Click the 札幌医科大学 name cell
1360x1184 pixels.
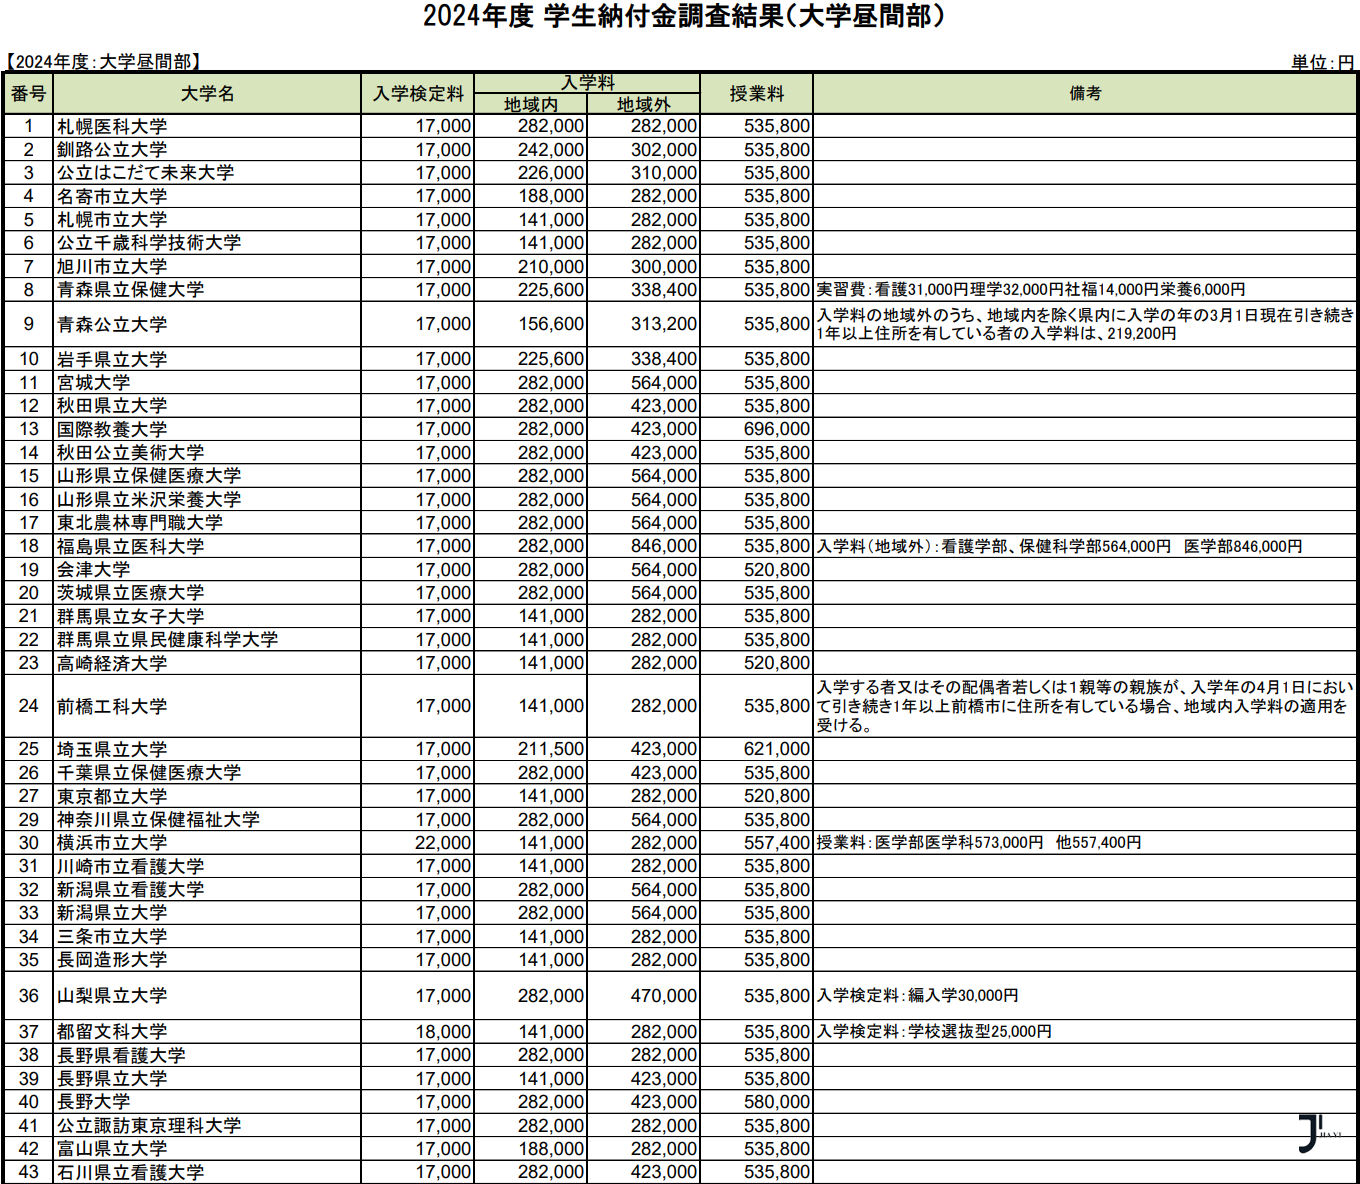[x=112, y=127]
